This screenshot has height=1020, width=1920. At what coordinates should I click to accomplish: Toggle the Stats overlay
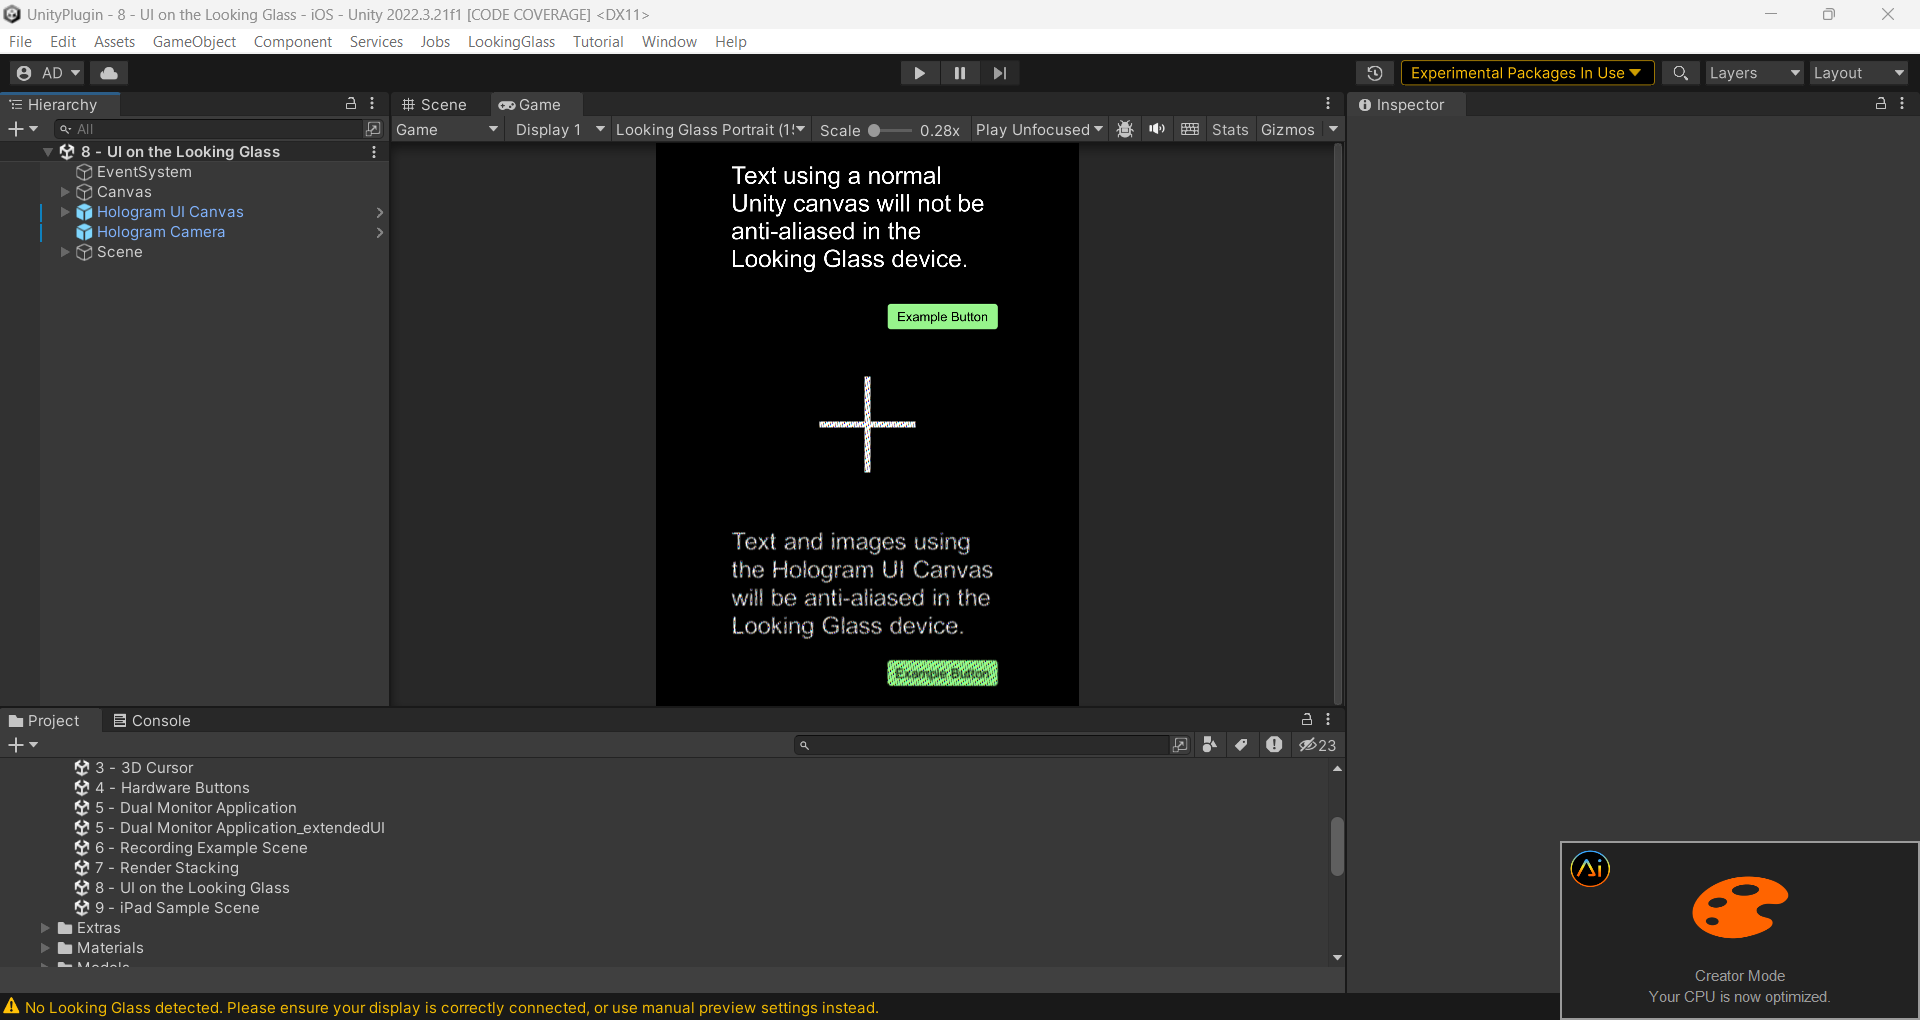click(x=1229, y=130)
